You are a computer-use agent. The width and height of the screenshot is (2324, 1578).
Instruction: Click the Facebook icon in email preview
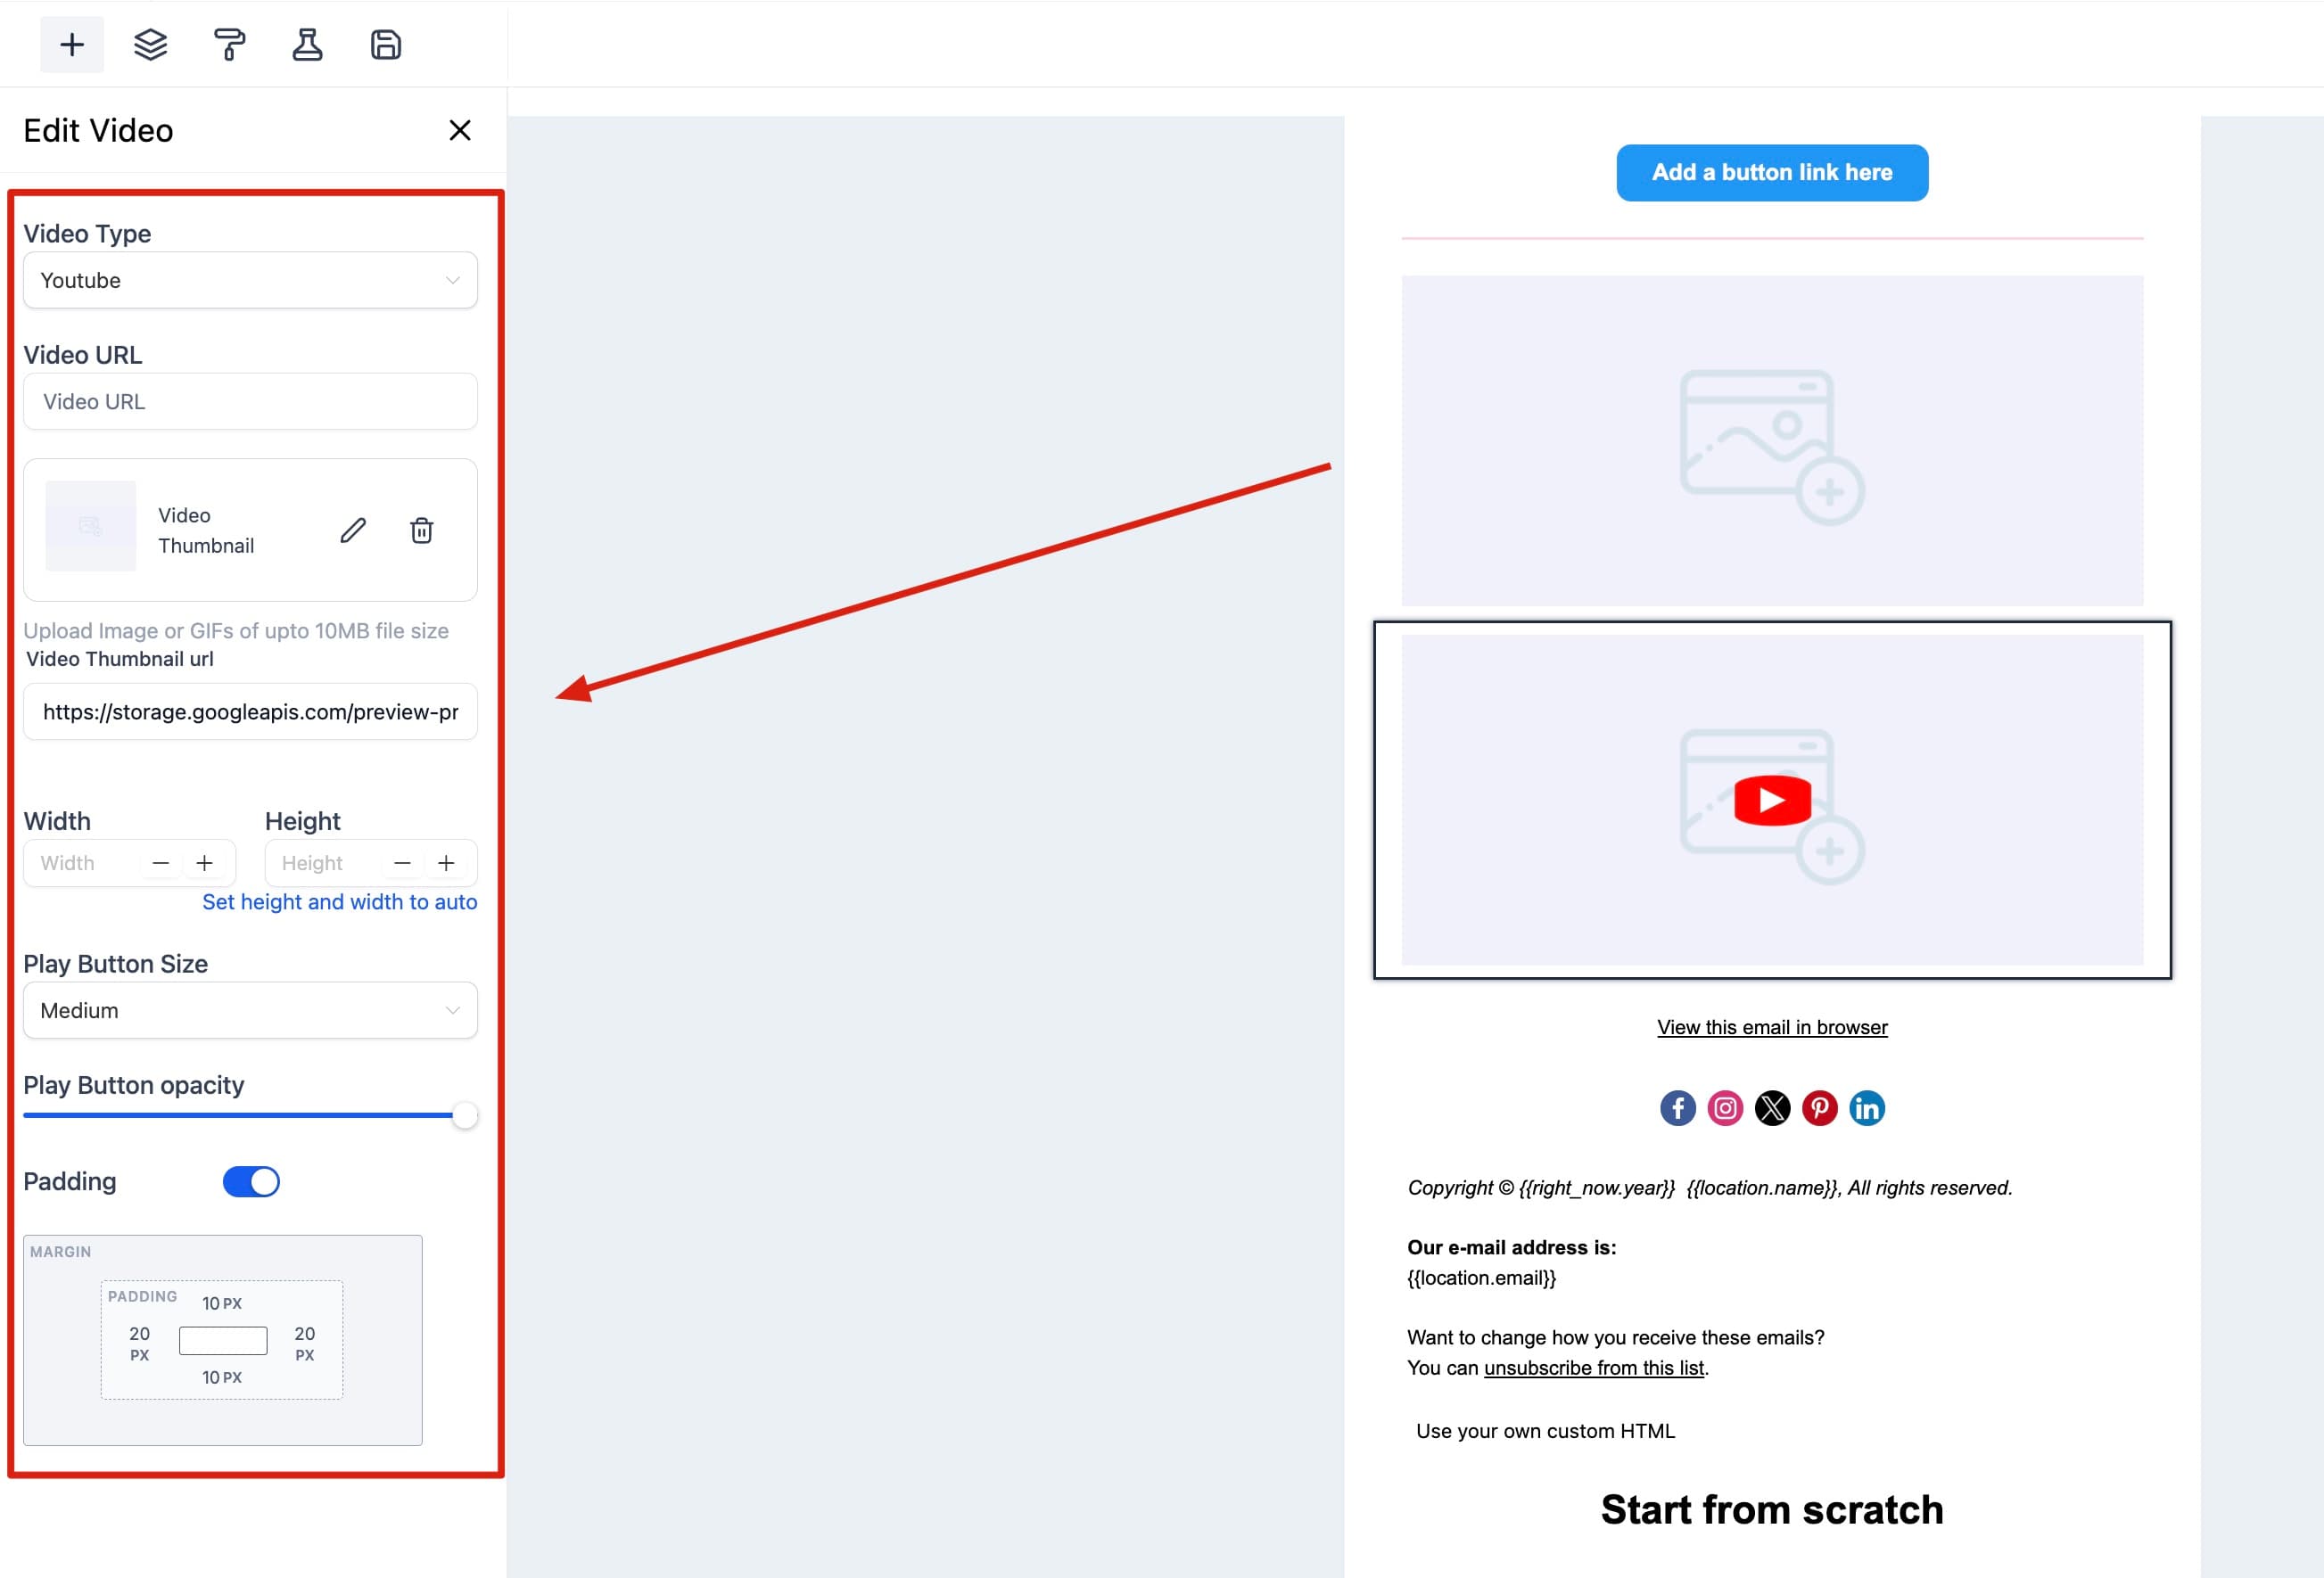coord(1677,1107)
